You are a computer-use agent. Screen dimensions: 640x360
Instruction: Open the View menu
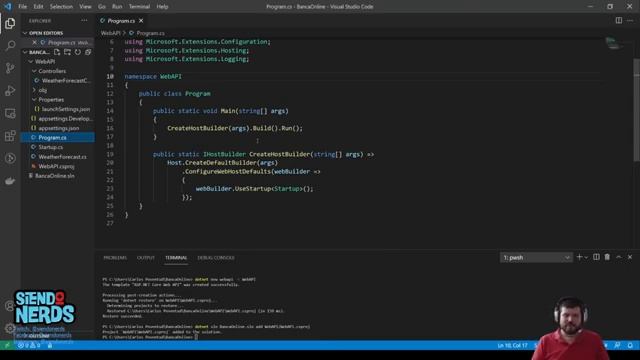click(85, 7)
